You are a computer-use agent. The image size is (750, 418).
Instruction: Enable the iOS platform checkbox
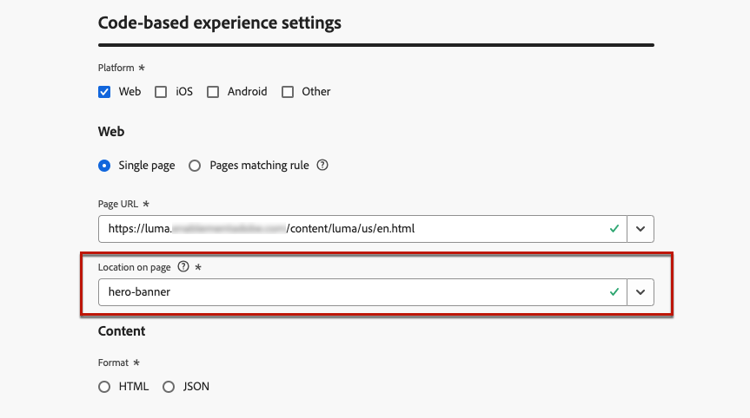[x=161, y=92]
